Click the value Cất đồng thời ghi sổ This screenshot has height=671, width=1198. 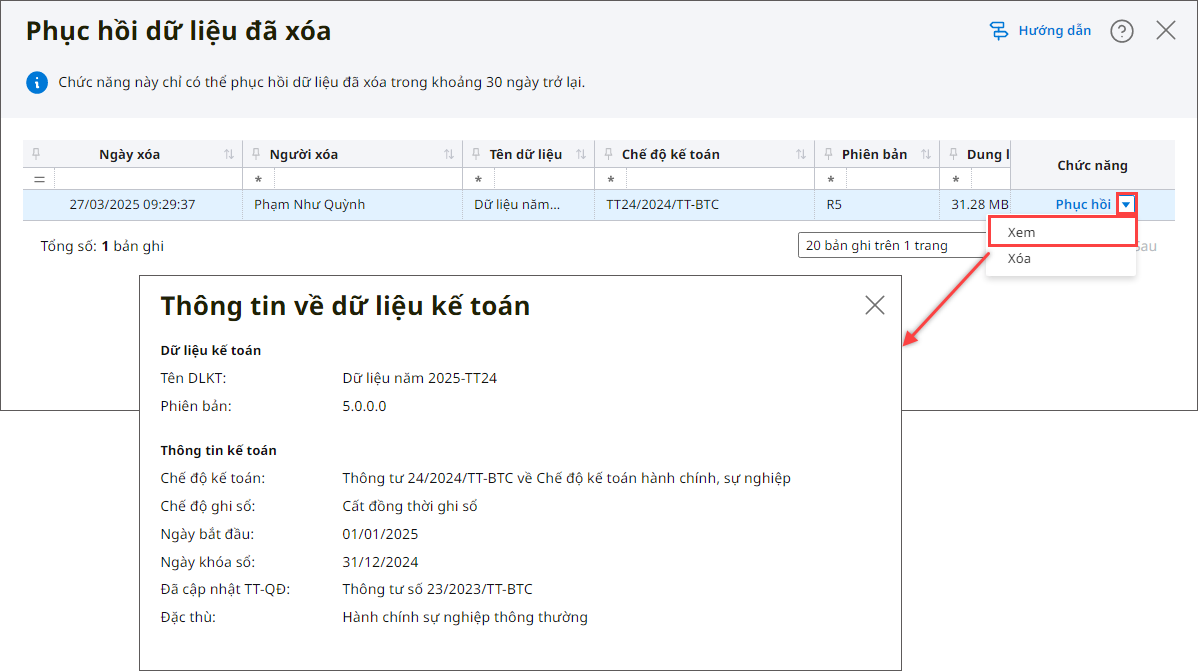pyautogui.click(x=410, y=506)
